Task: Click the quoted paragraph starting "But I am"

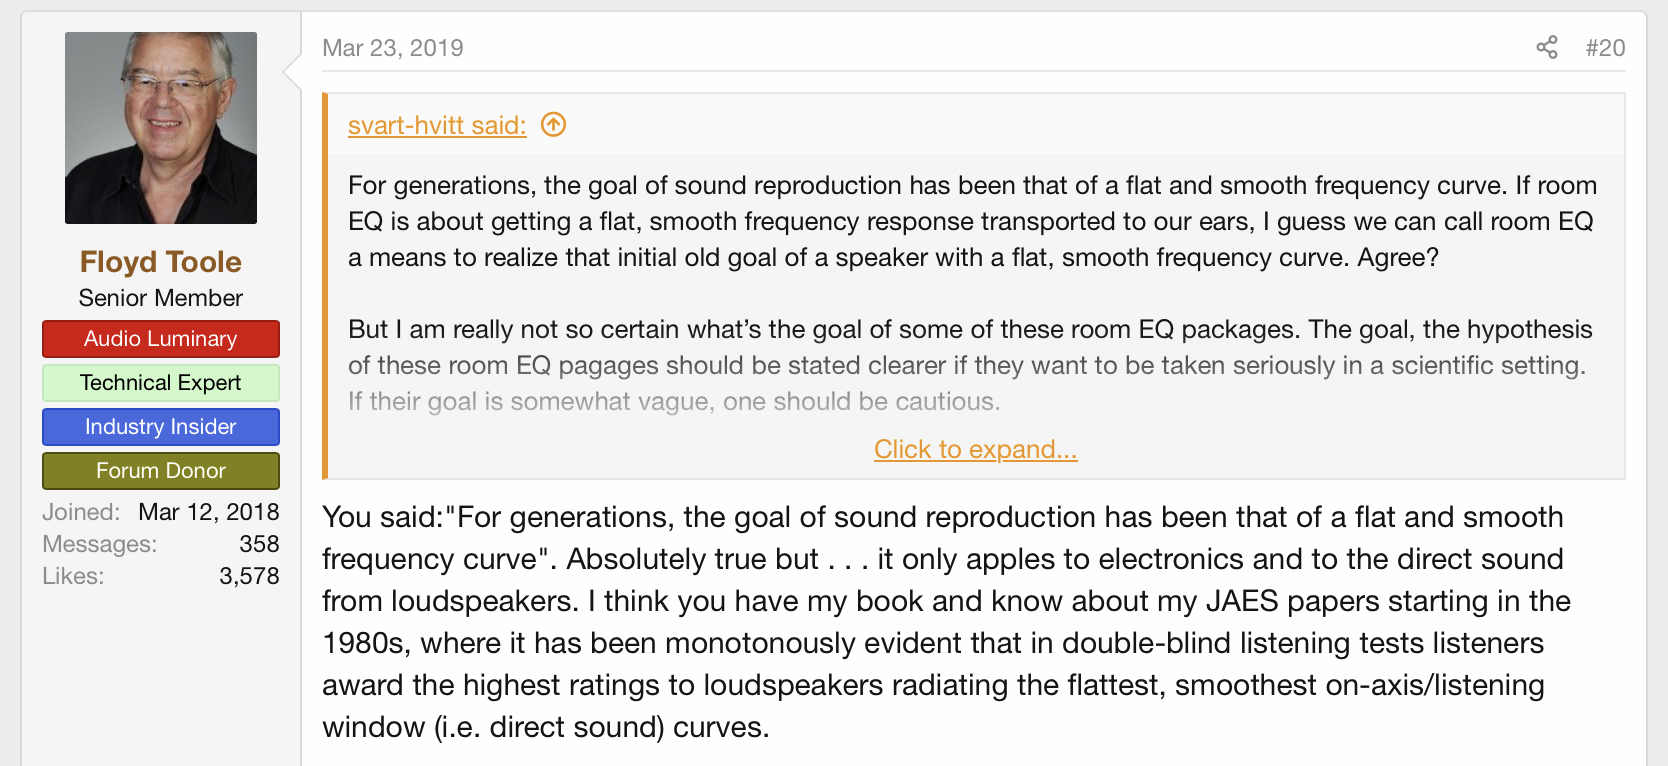Action: coord(970,347)
